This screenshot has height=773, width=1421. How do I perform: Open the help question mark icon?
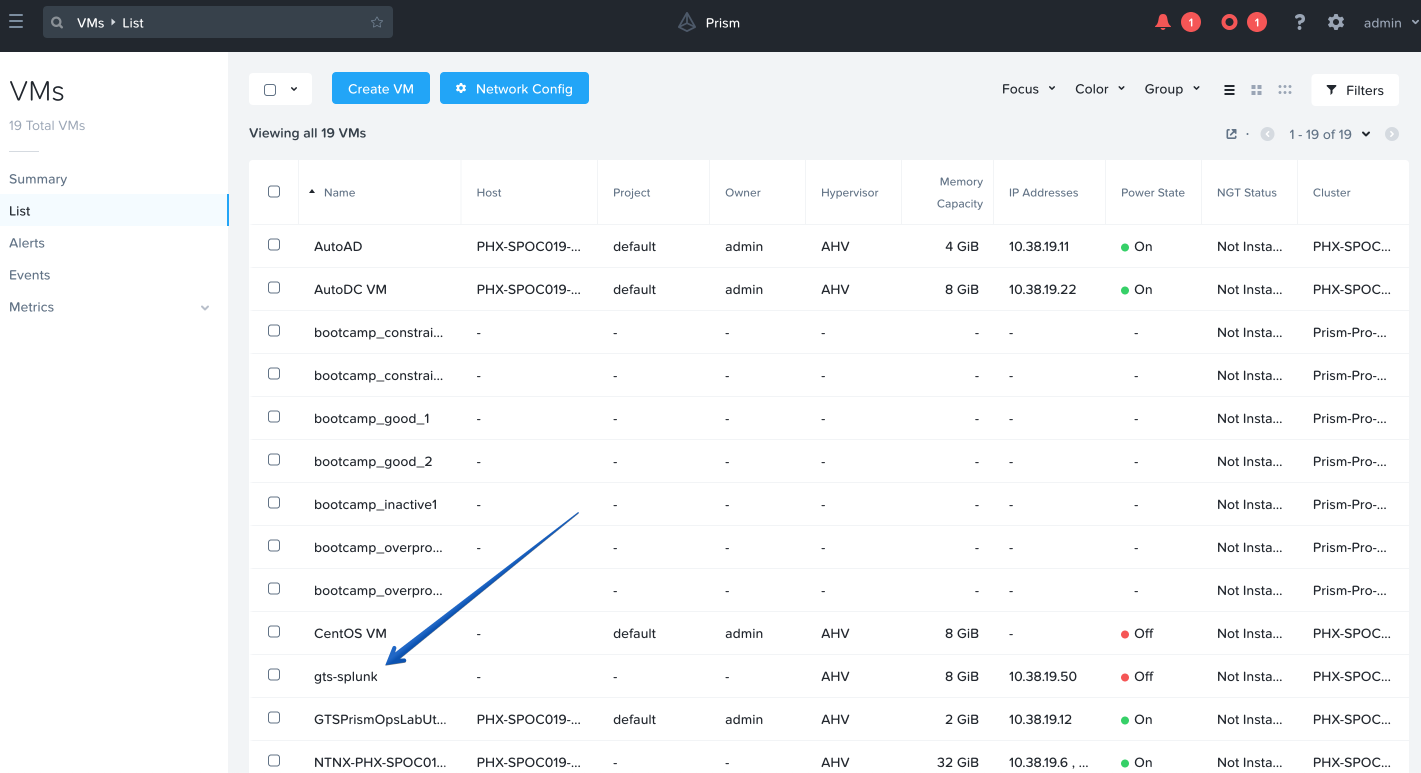1299,22
